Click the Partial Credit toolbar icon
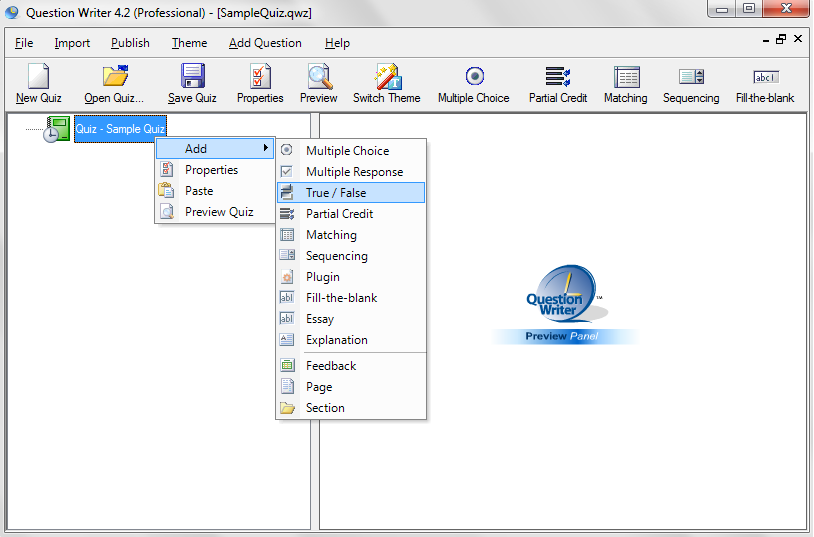Screen dimensions: 814x537 pyautogui.click(x=558, y=76)
